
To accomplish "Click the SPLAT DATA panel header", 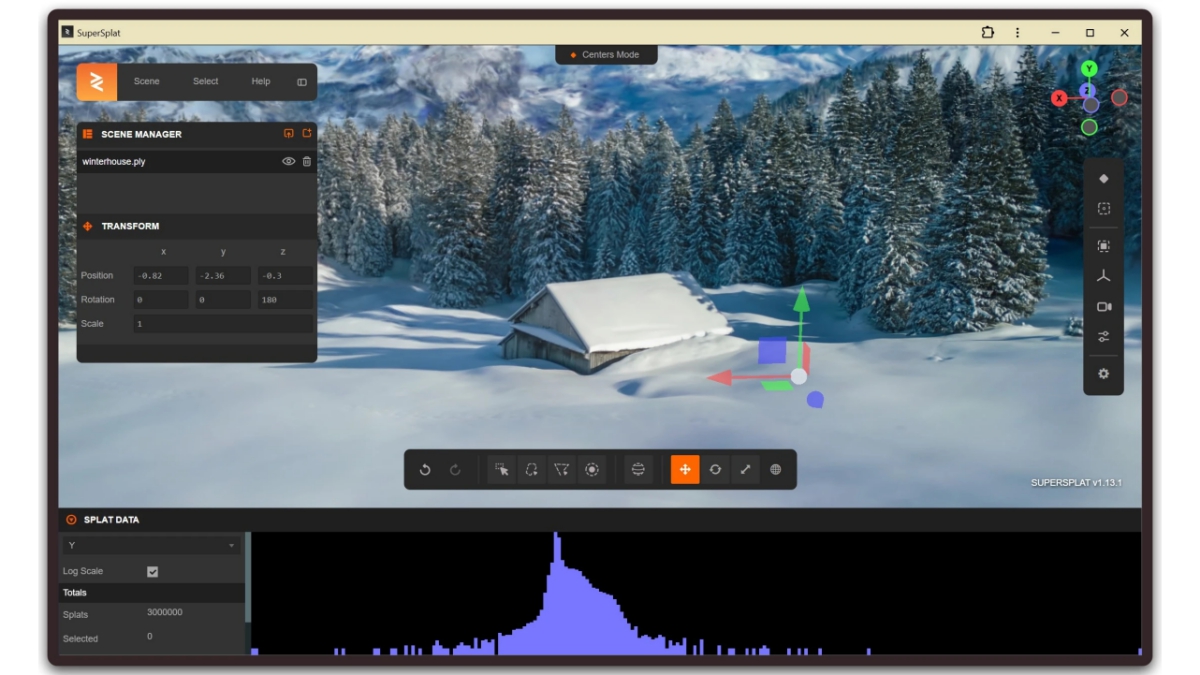I will click(x=600, y=520).
